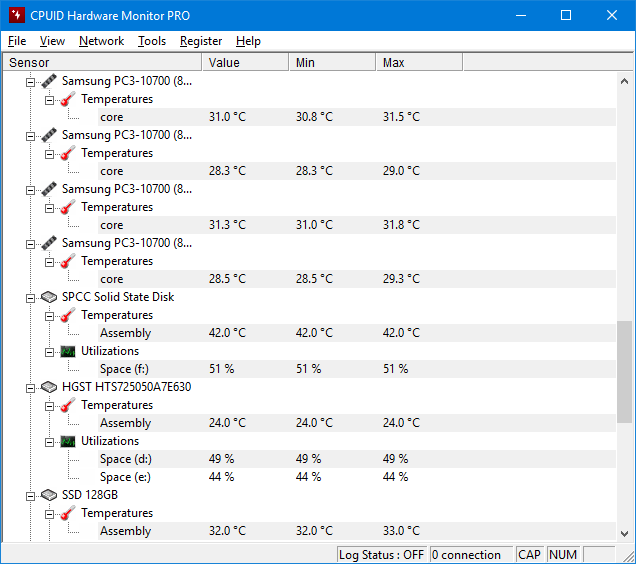Maximize the Hardware Monitor window
Image resolution: width=636 pixels, height=564 pixels.
click(x=566, y=15)
